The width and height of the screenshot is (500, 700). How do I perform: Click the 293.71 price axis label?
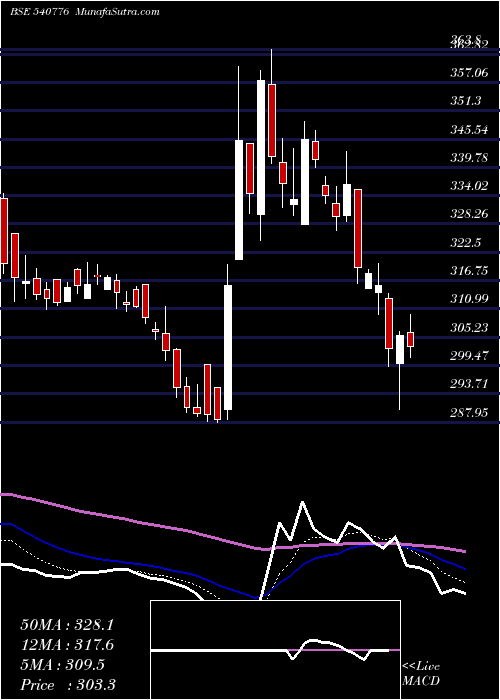point(469,384)
